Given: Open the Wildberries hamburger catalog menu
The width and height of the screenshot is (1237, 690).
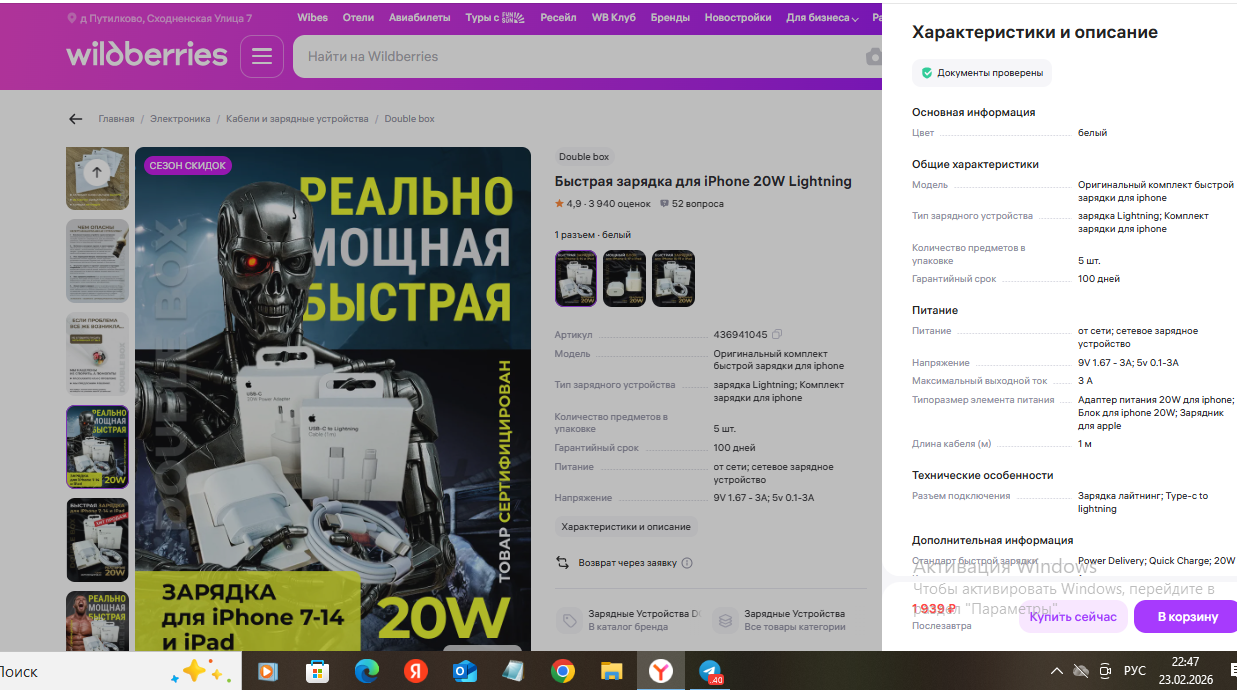Looking at the screenshot, I should (262, 56).
